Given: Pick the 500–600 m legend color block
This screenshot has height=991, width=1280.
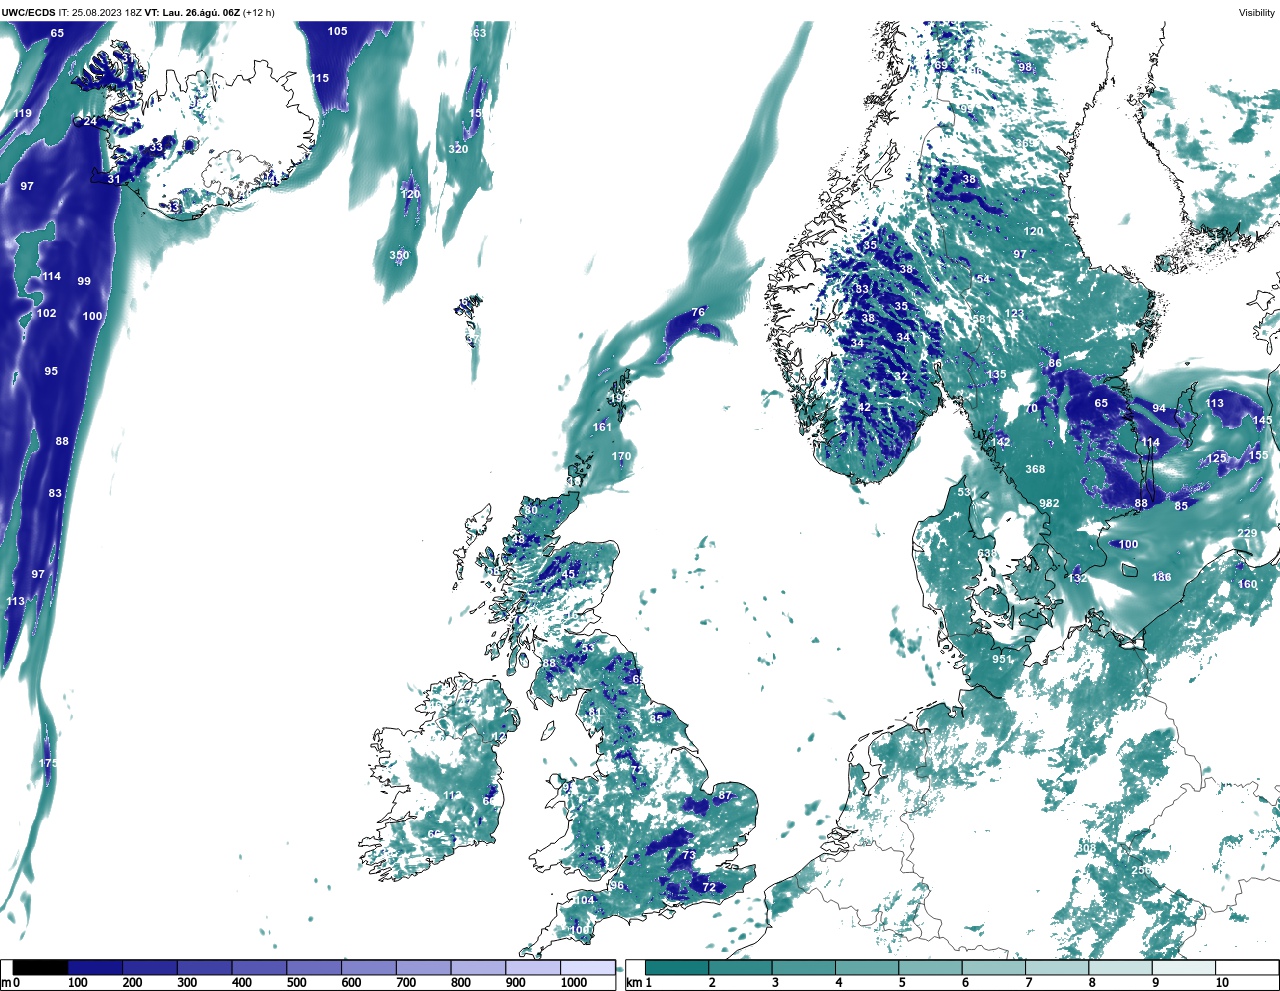Looking at the screenshot, I should (314, 967).
